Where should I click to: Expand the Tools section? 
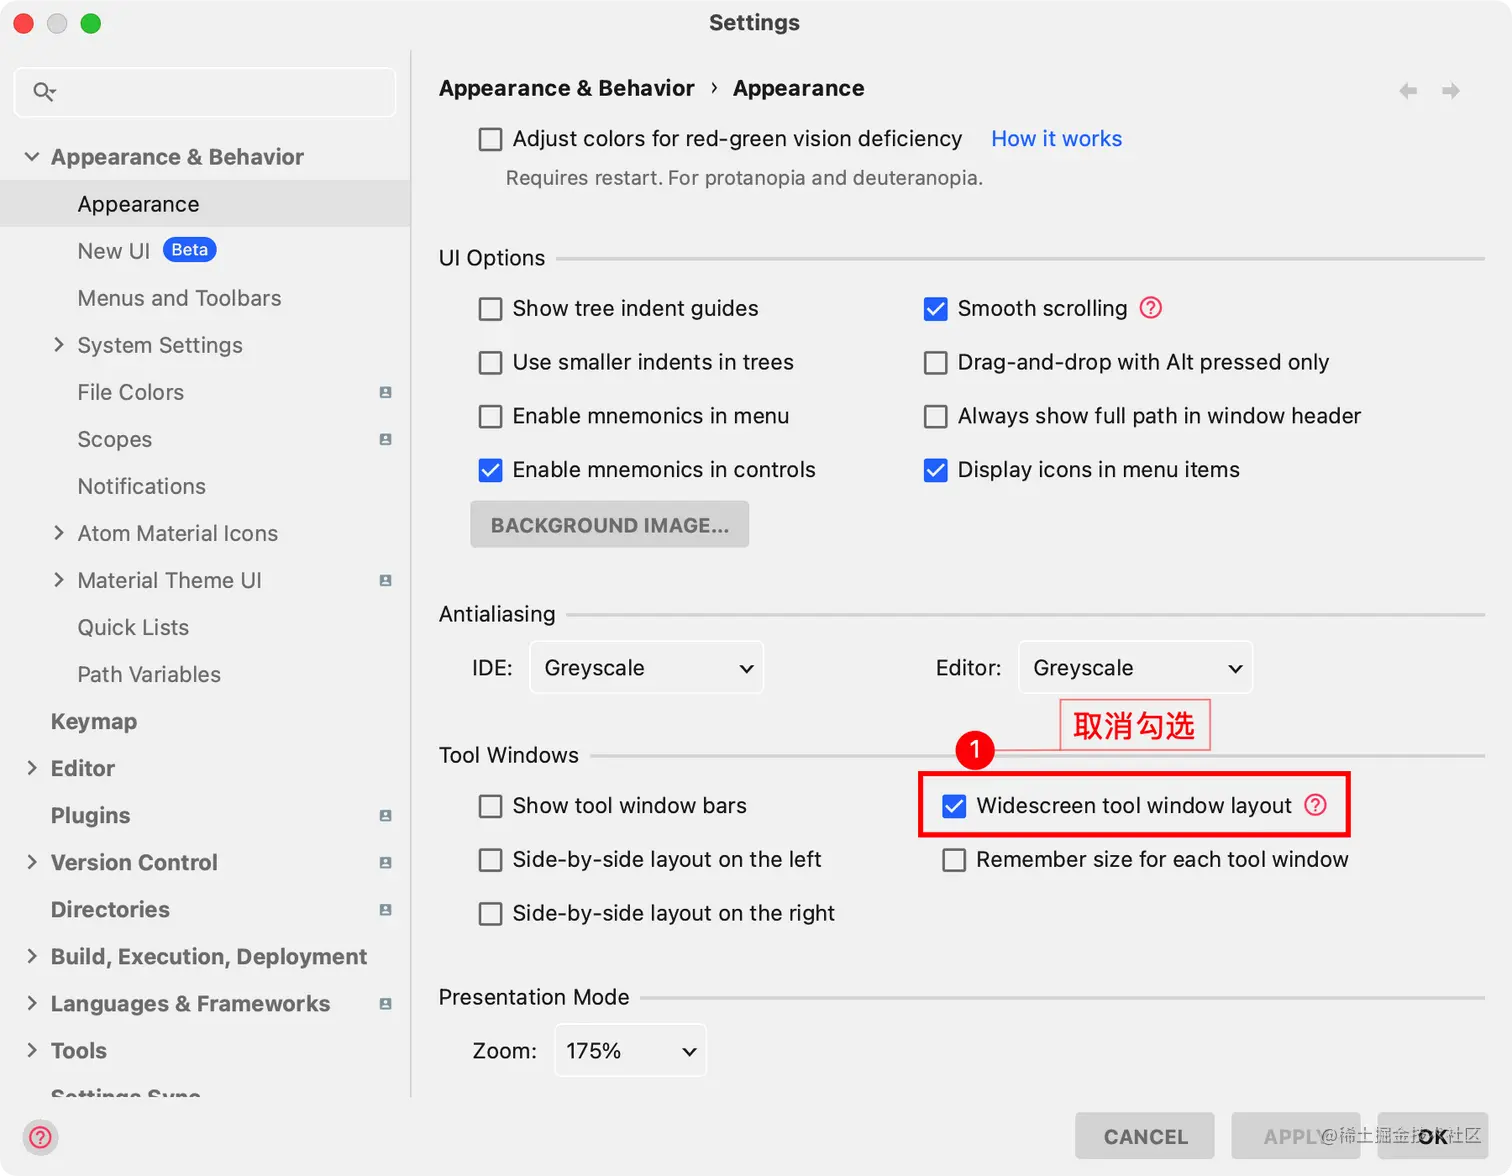click(x=32, y=1050)
